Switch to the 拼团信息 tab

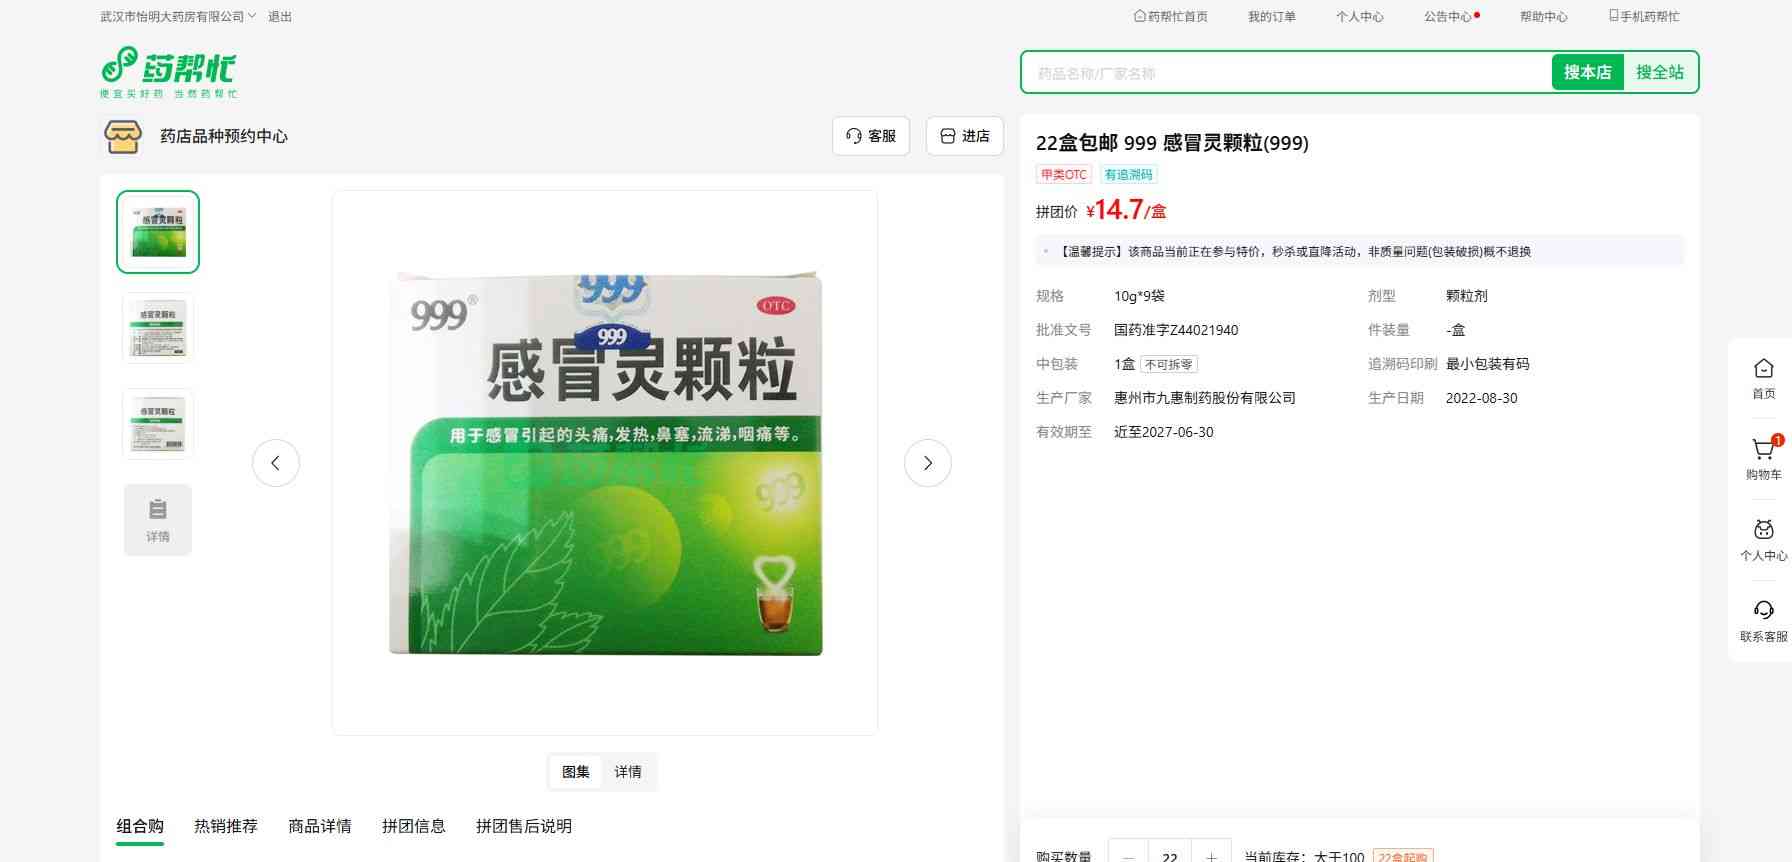414,826
